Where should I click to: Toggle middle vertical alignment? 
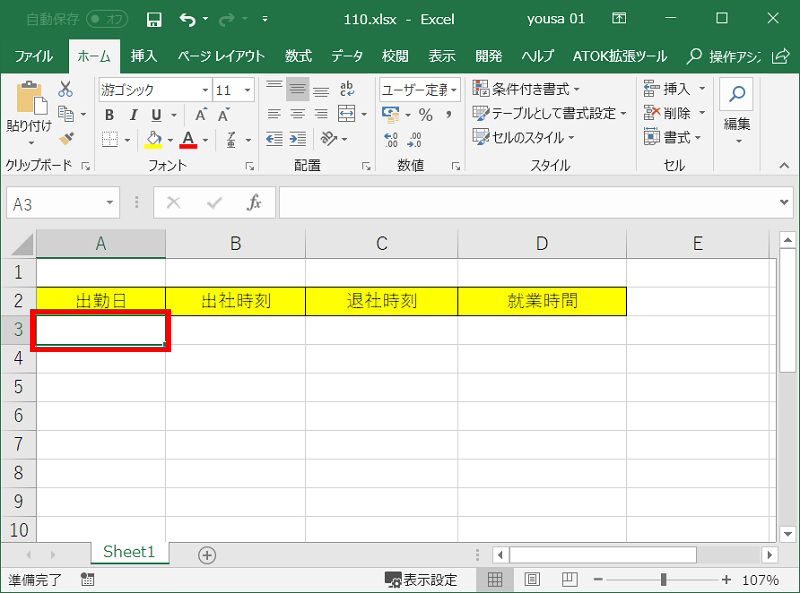pos(297,90)
